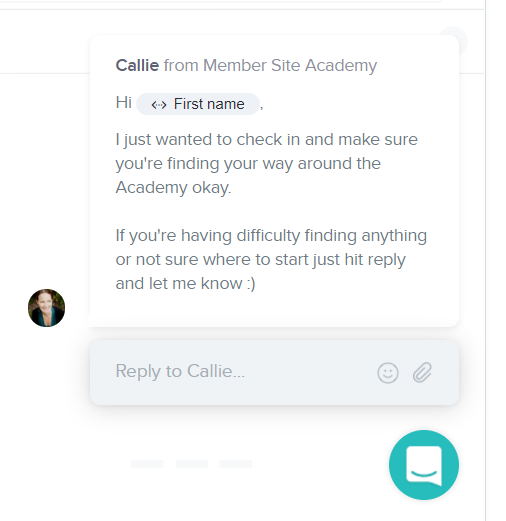This screenshot has height=521, width=506.
Task: Open the teal Intercom messenger launcher
Action: (x=424, y=465)
